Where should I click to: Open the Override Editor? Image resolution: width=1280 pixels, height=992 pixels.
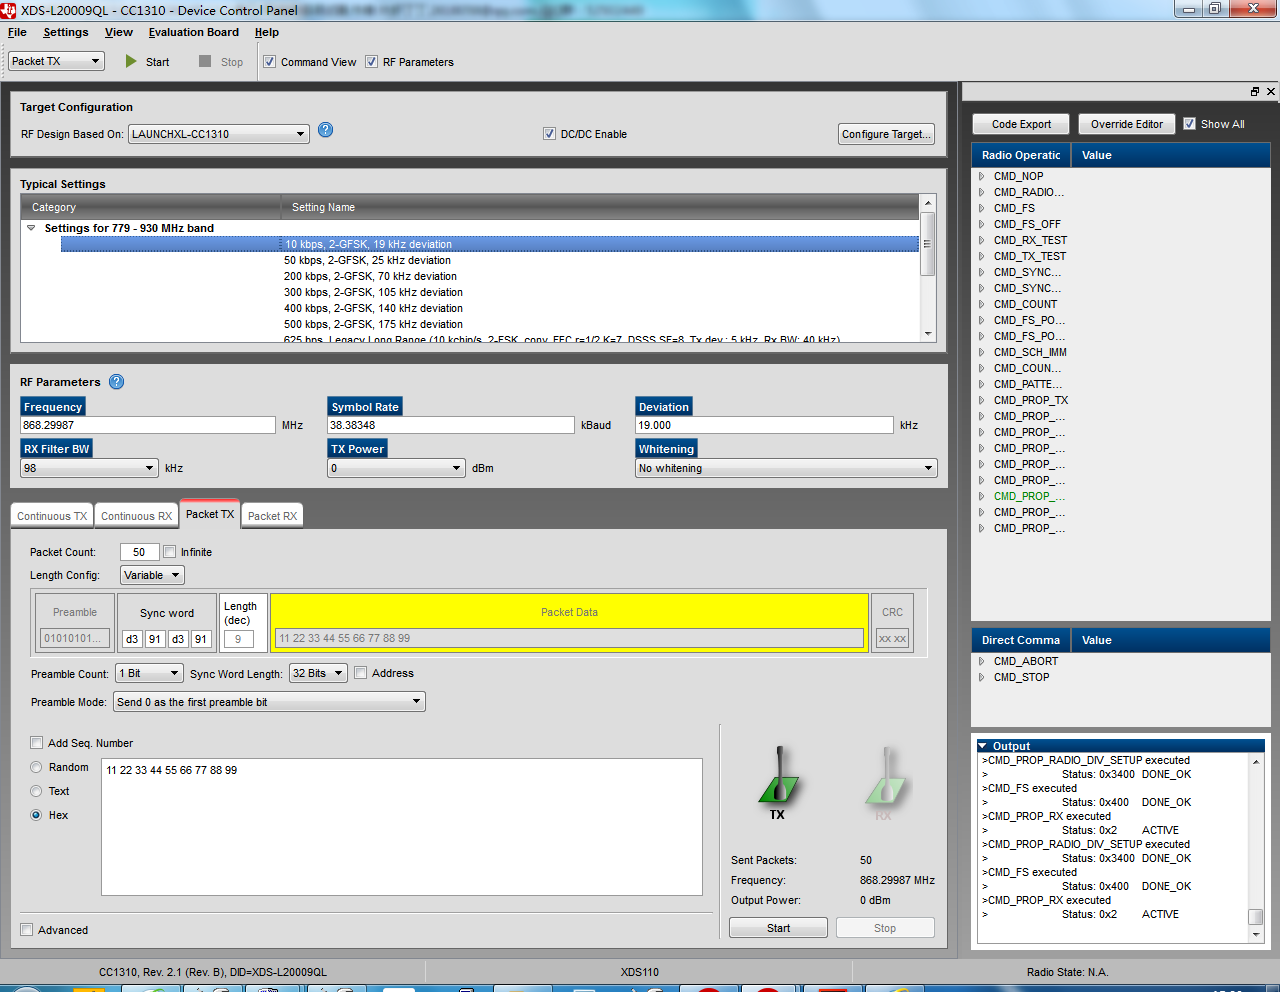coord(1127,124)
